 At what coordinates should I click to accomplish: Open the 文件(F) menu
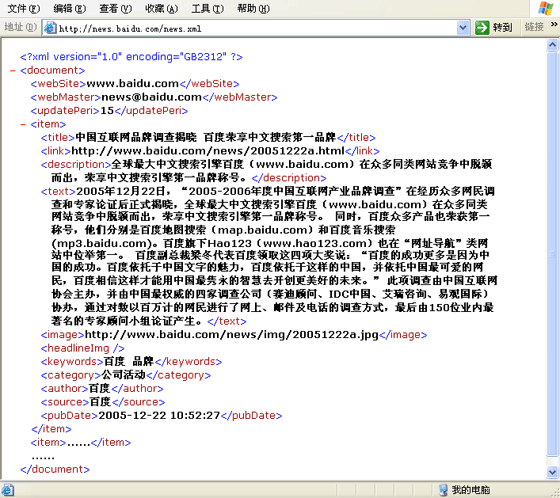coord(24,8)
